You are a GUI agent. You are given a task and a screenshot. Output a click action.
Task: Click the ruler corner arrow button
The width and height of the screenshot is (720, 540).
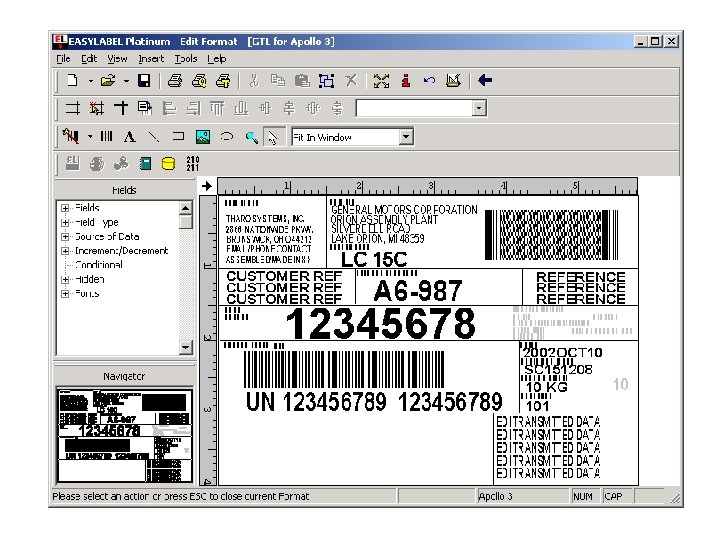point(207,186)
